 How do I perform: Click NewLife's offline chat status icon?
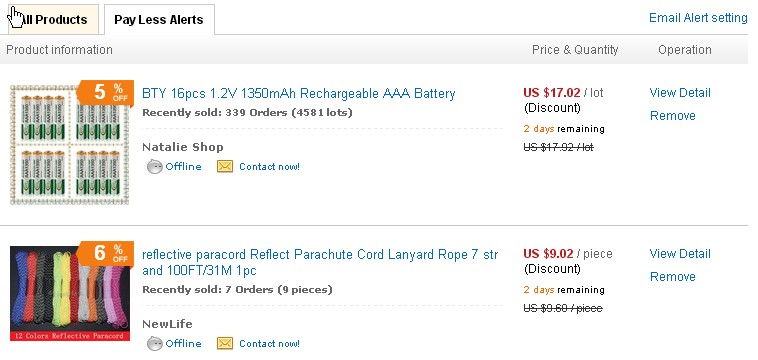[x=154, y=344]
